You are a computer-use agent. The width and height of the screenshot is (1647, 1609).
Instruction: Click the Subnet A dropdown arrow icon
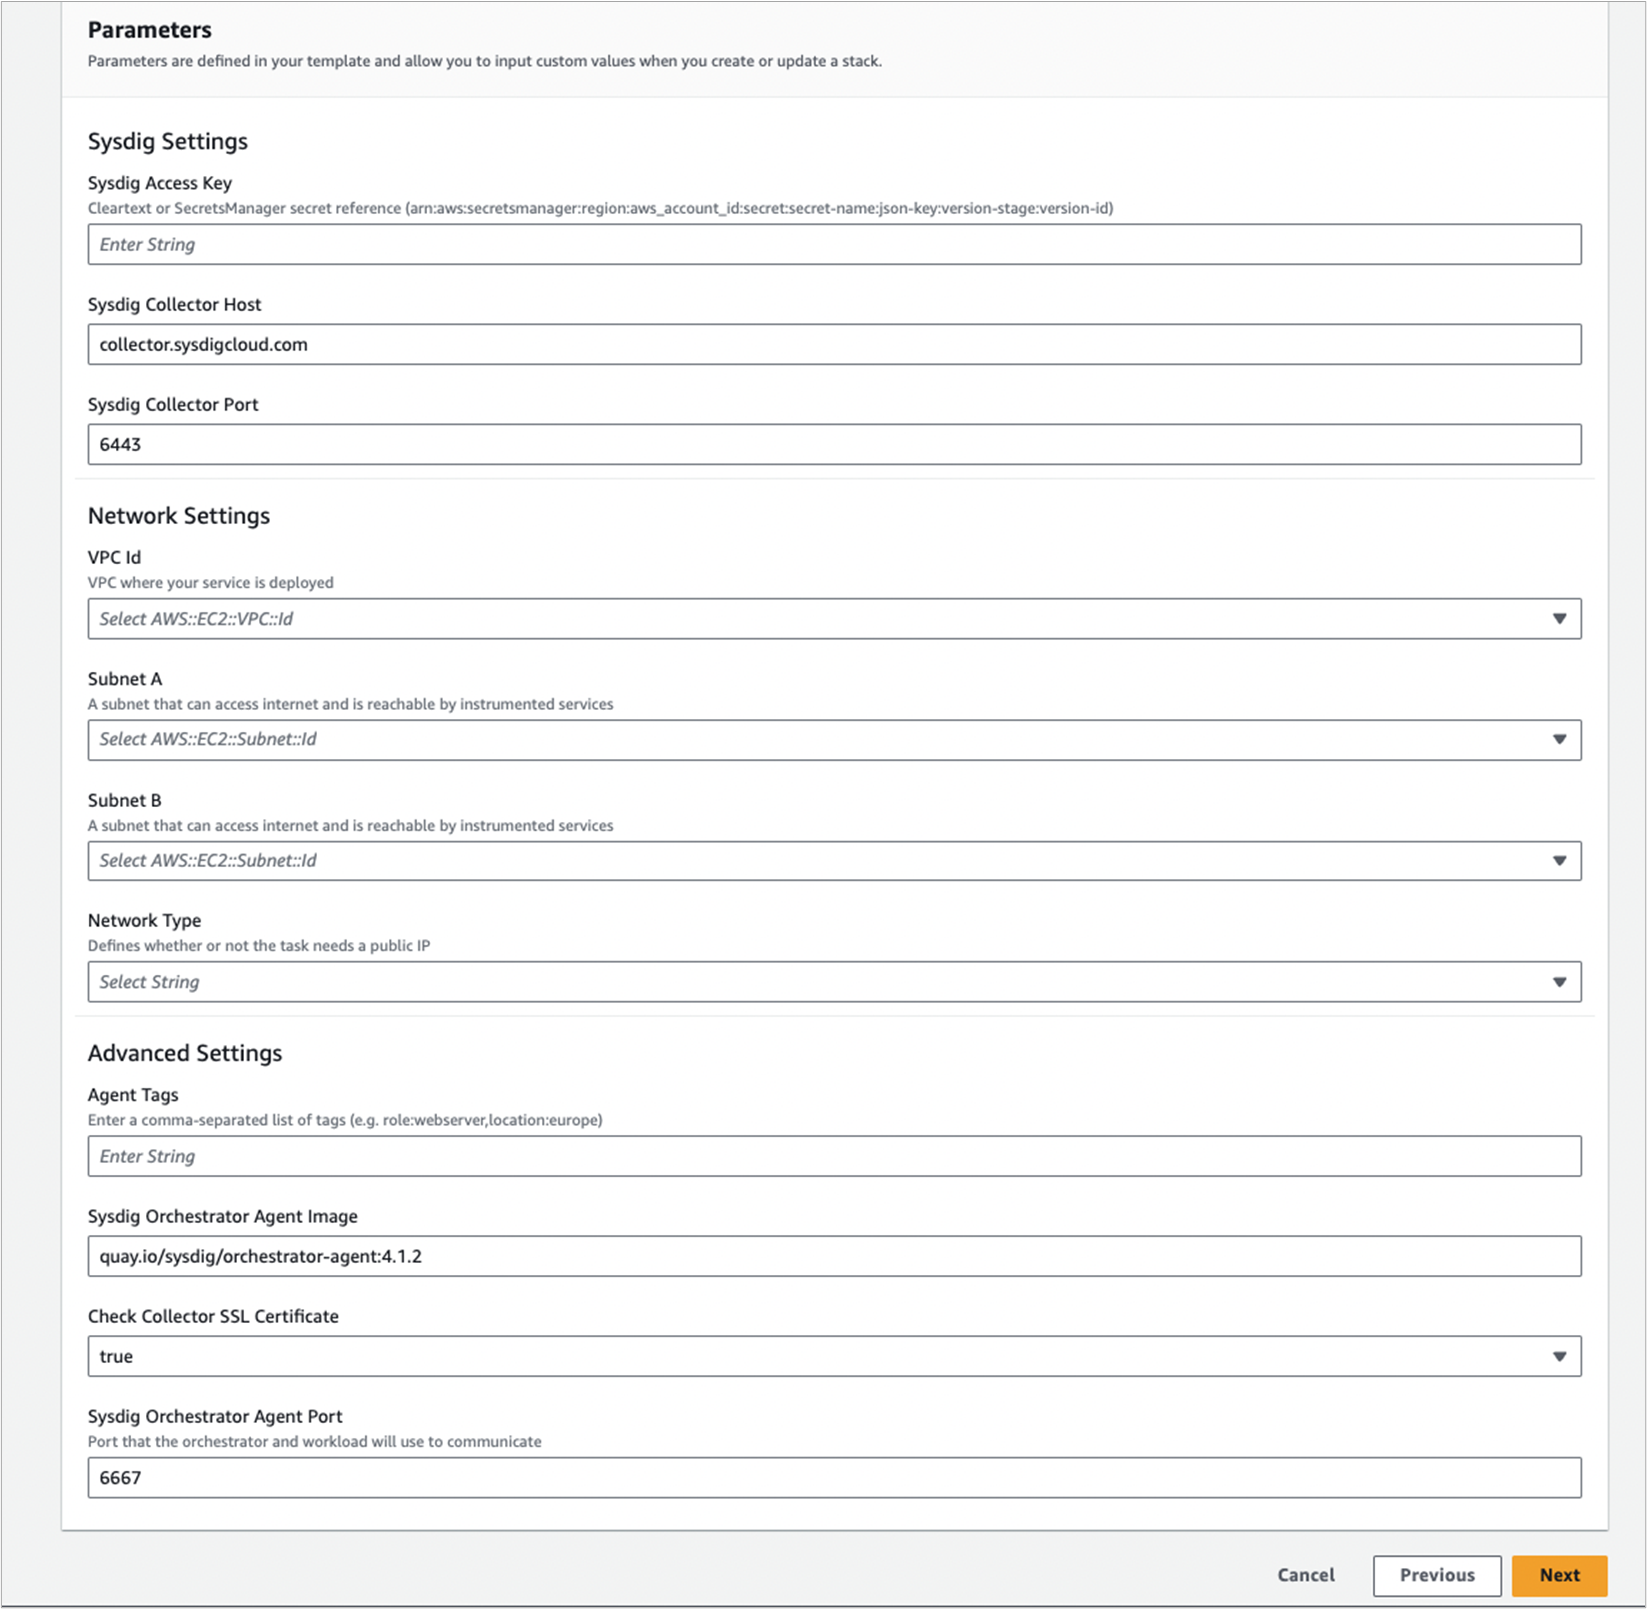click(1559, 740)
